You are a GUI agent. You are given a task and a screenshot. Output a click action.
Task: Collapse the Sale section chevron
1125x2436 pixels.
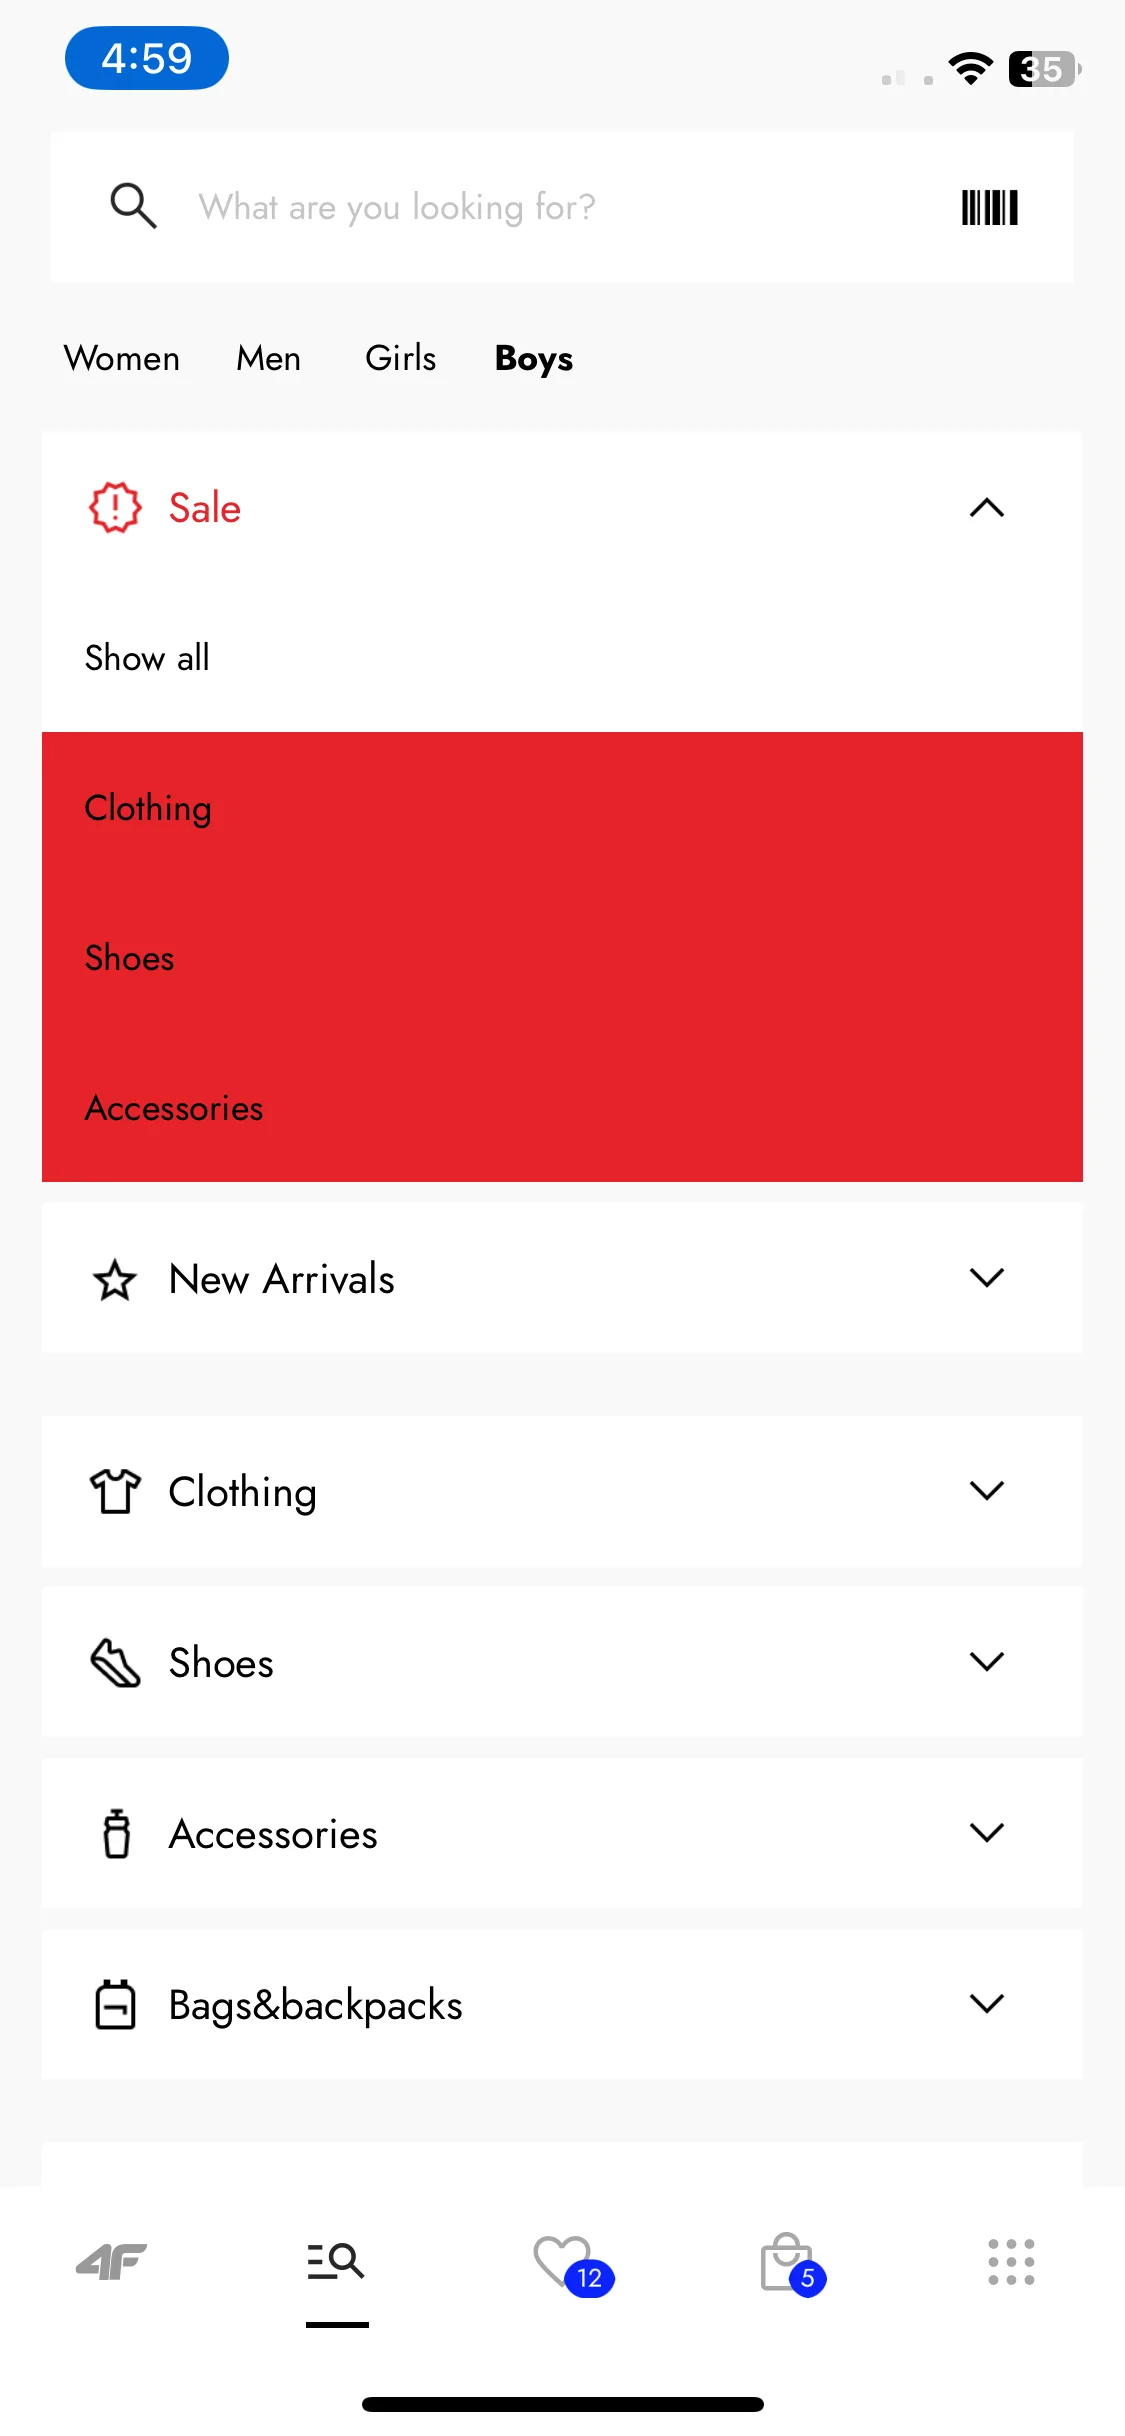(x=986, y=508)
